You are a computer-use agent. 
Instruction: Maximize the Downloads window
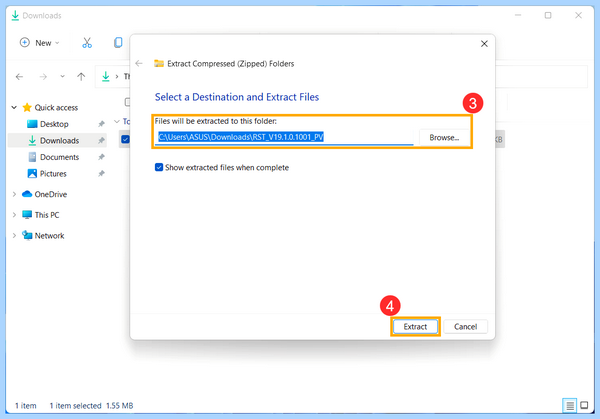(548, 15)
